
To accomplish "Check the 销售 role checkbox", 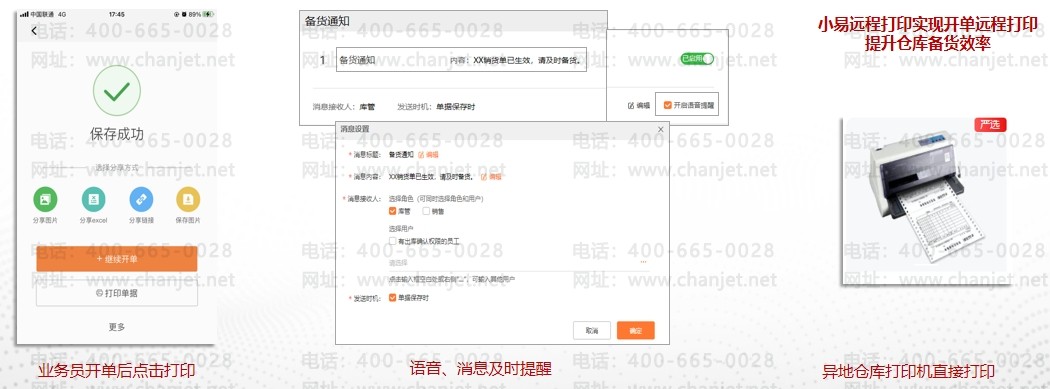I will click(426, 211).
